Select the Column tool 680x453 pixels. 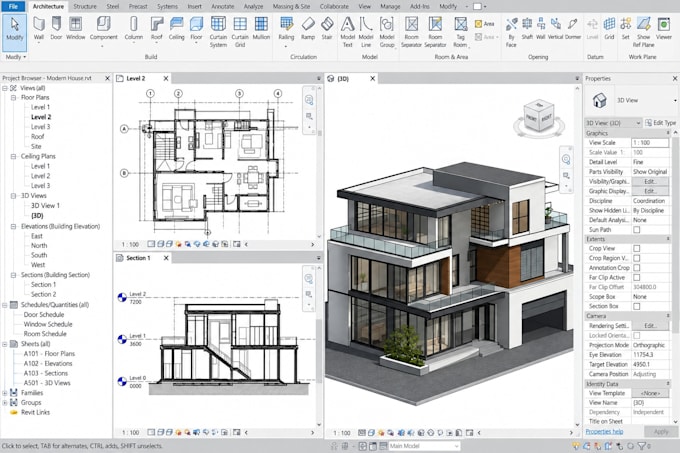[134, 29]
